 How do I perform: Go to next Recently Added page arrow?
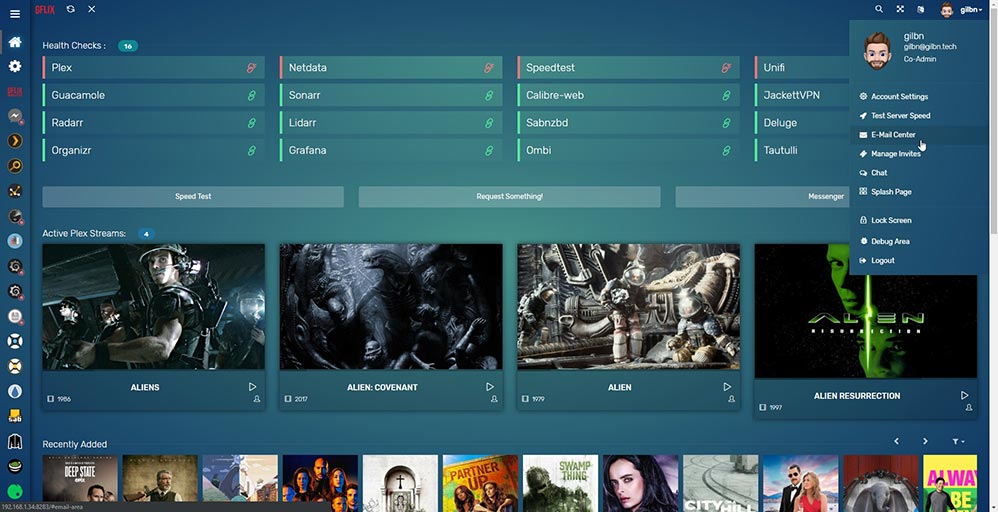[x=925, y=441]
